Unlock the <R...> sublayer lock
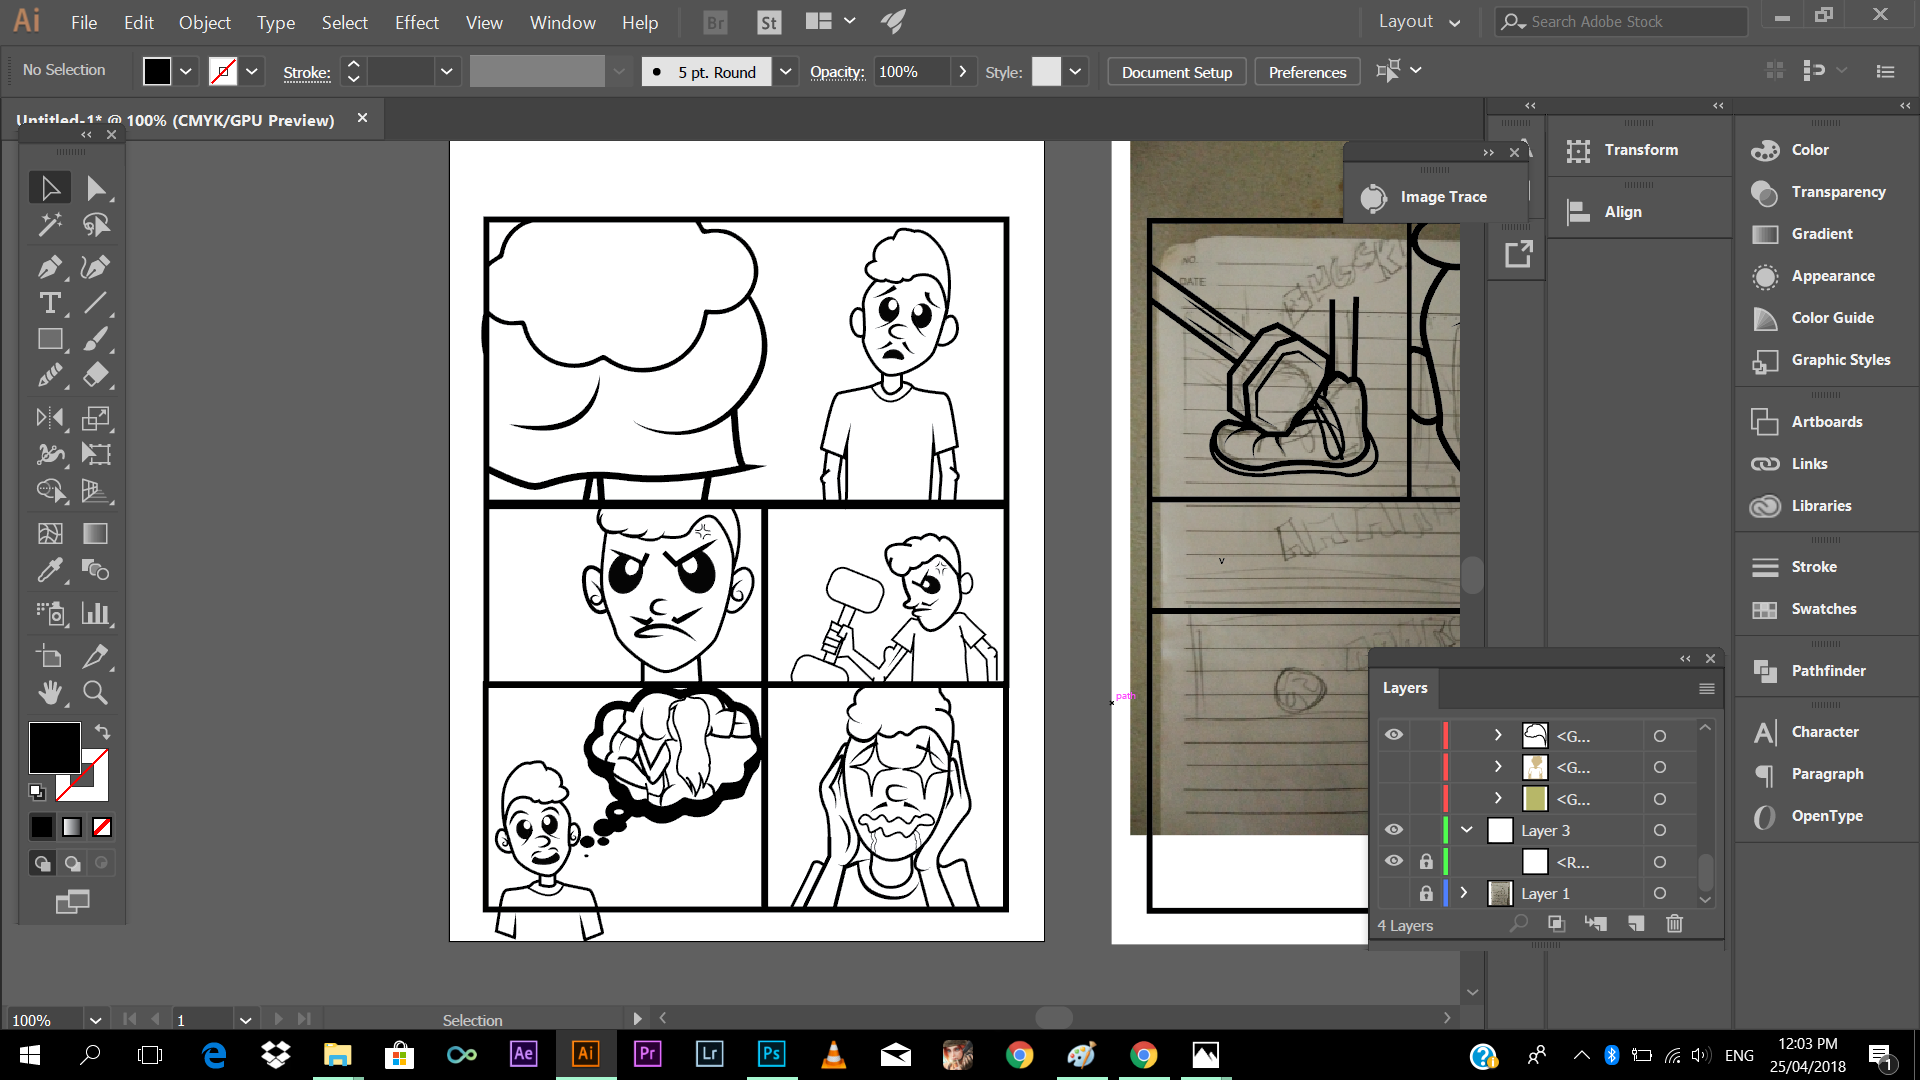The image size is (1920, 1080). point(1426,861)
